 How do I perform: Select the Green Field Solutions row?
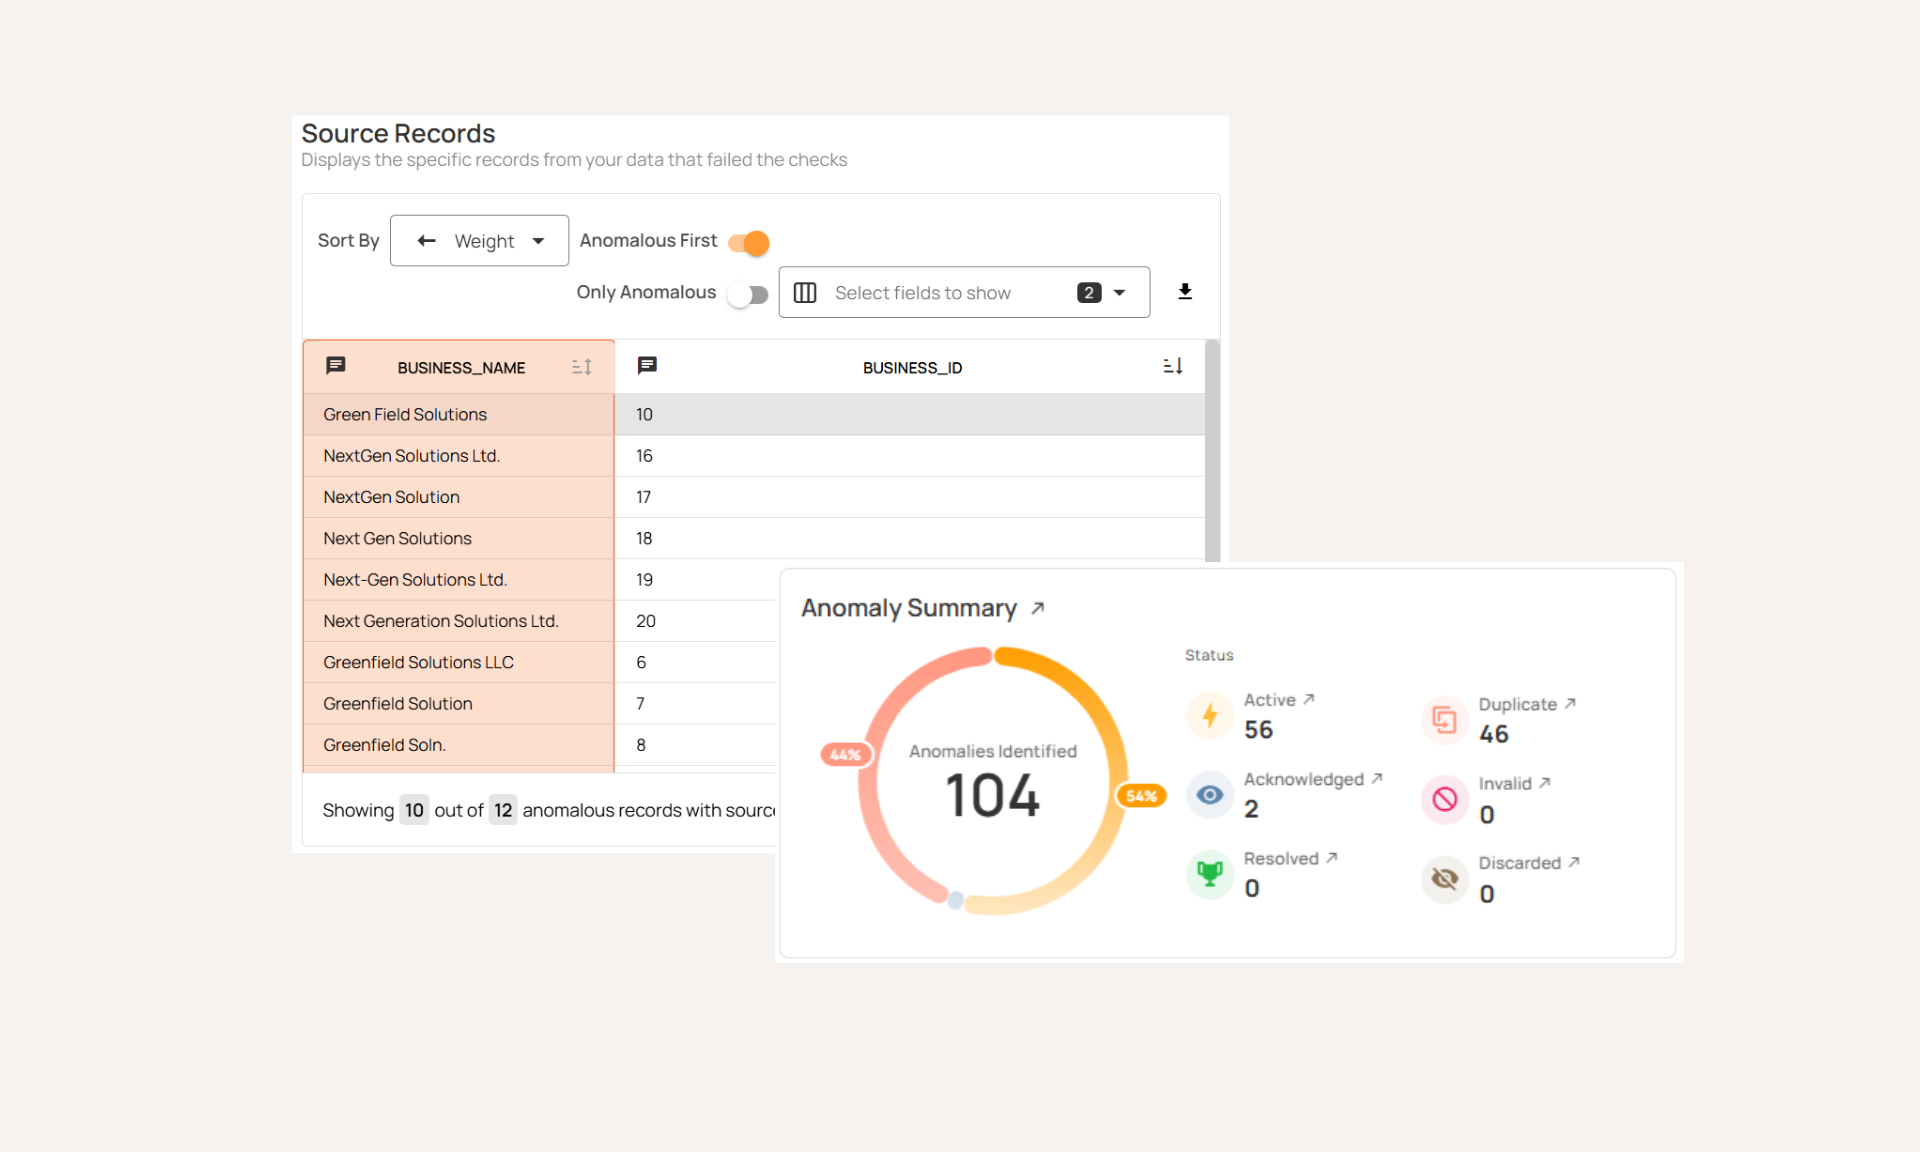[x=405, y=414]
